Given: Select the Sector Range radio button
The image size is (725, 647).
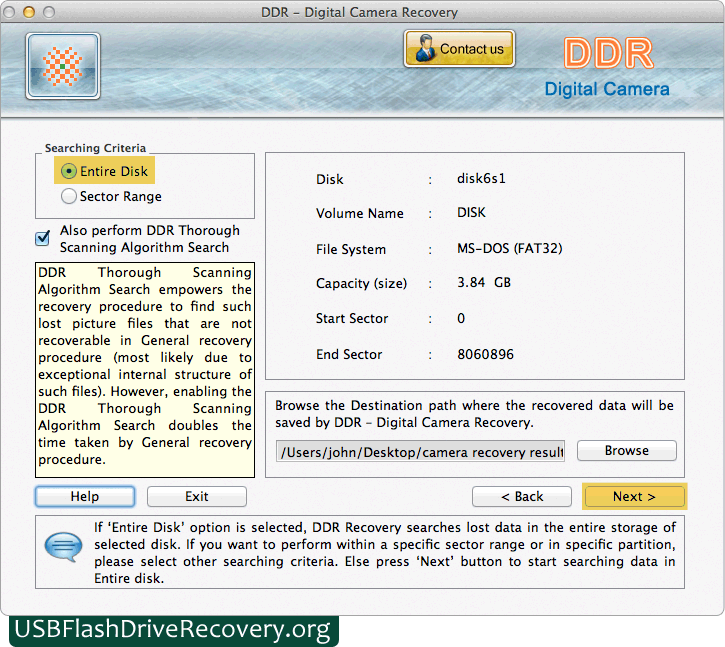Looking at the screenshot, I should [x=68, y=196].
